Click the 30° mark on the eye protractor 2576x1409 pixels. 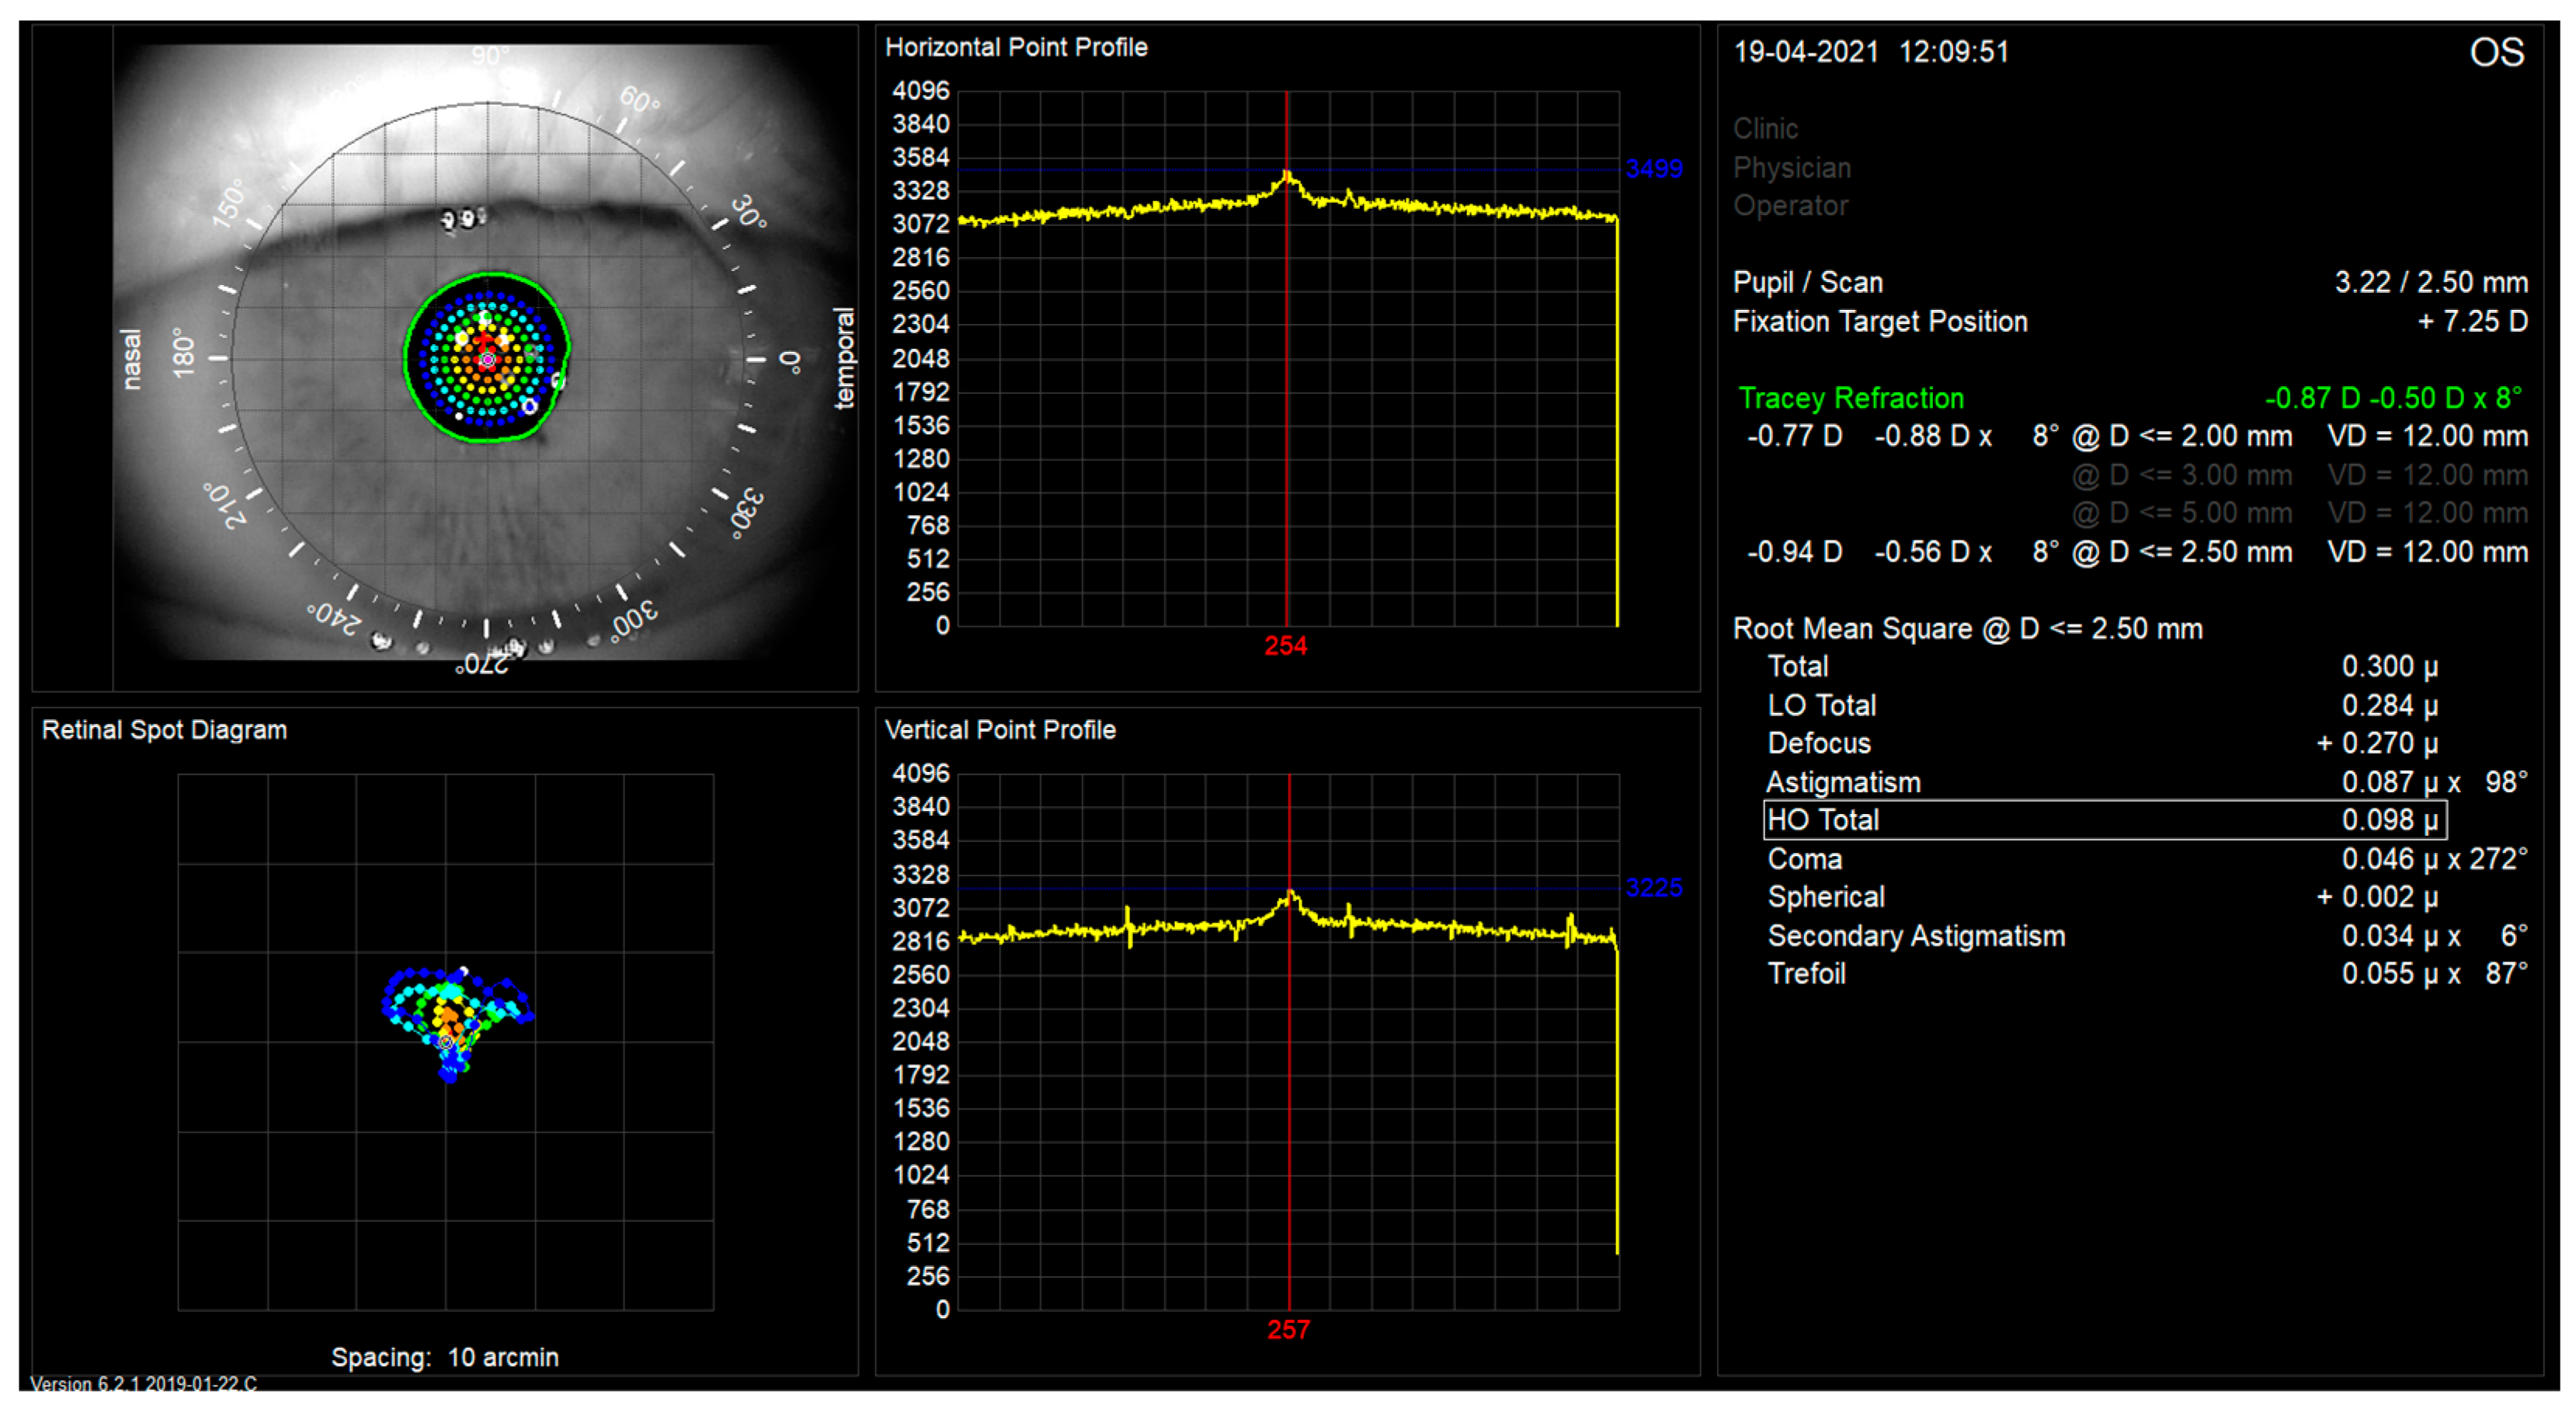tap(747, 211)
